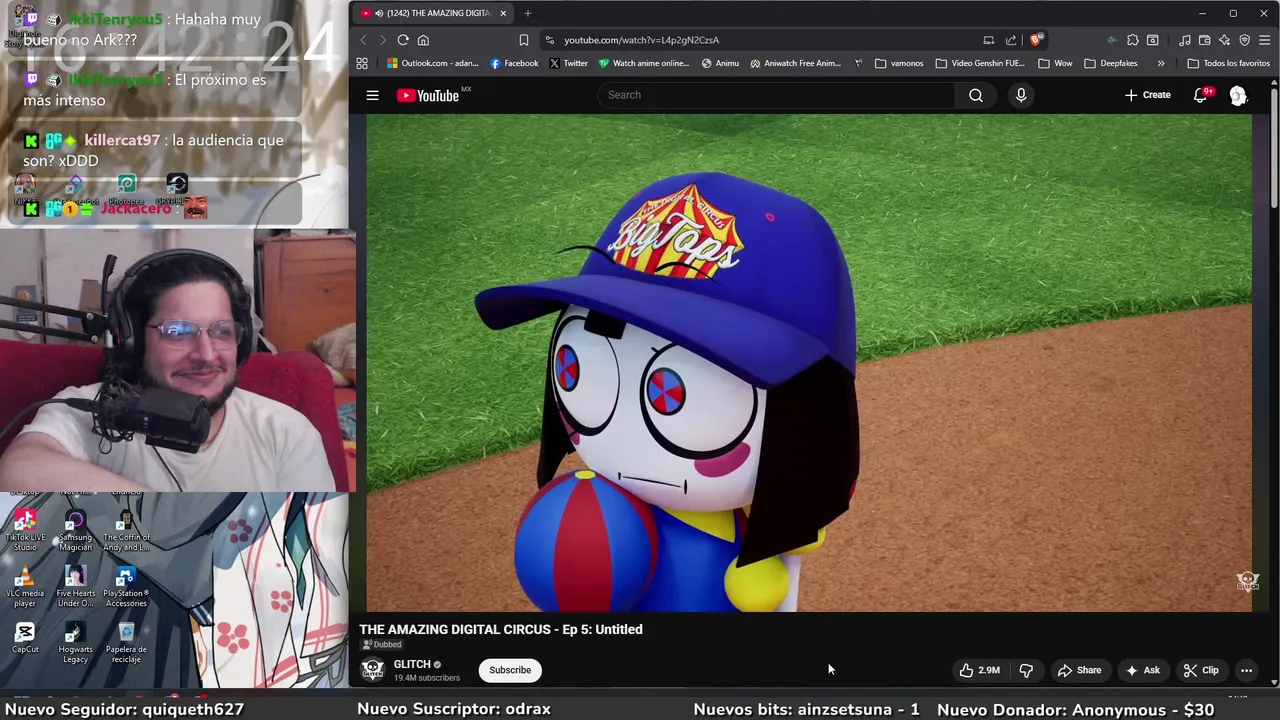
Task: Click the YouTube search input field
Action: click(x=777, y=95)
